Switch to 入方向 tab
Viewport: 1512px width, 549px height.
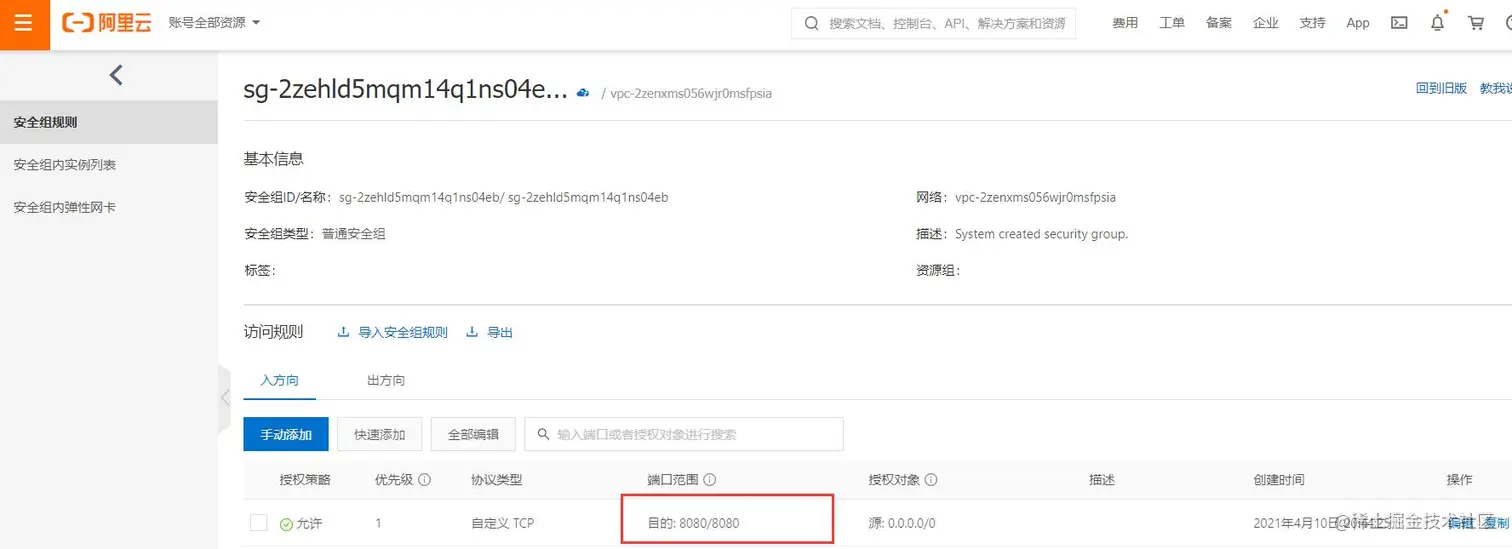pos(280,381)
